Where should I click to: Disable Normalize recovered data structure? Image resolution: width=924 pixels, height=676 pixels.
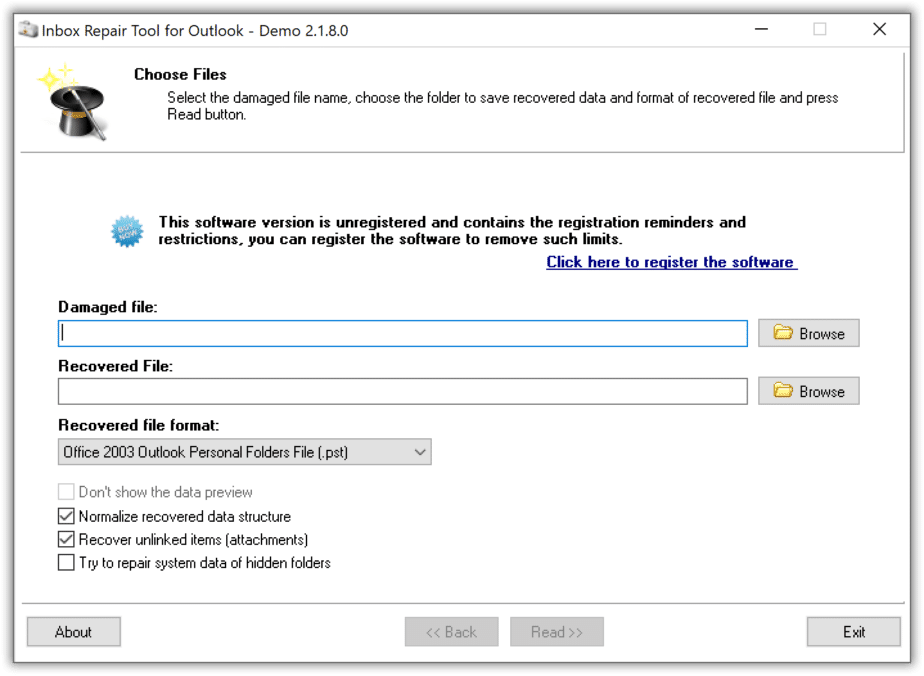click(x=65, y=516)
